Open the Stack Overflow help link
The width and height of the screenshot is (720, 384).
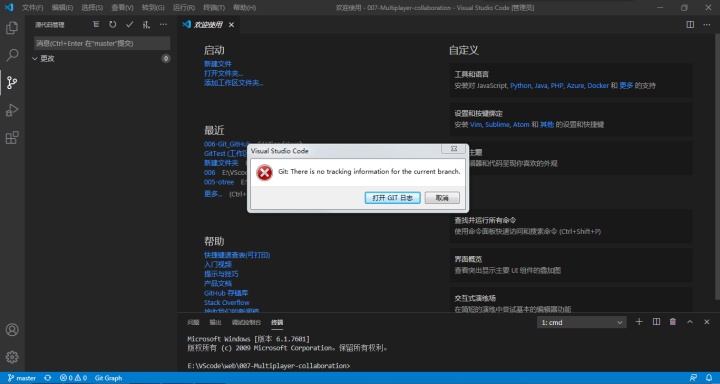tap(227, 303)
